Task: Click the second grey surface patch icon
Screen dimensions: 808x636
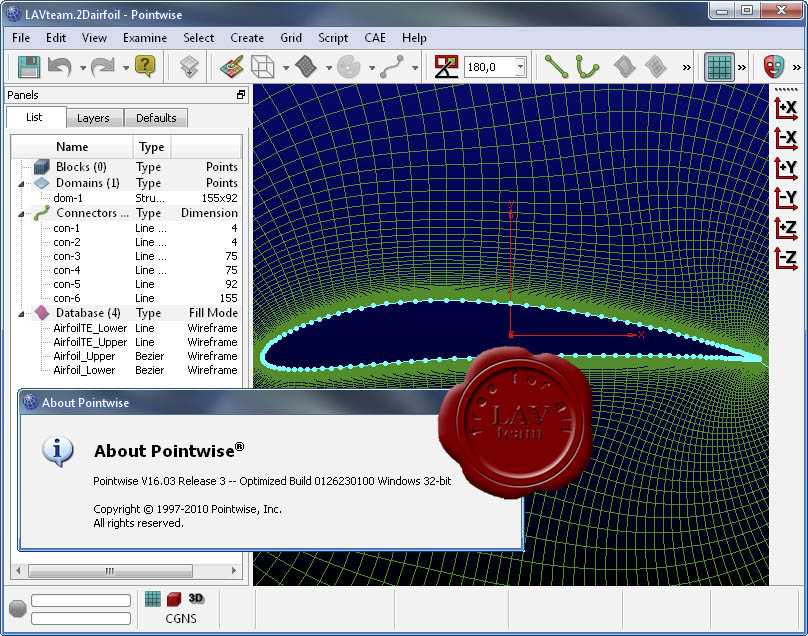Action: pyautogui.click(x=655, y=67)
